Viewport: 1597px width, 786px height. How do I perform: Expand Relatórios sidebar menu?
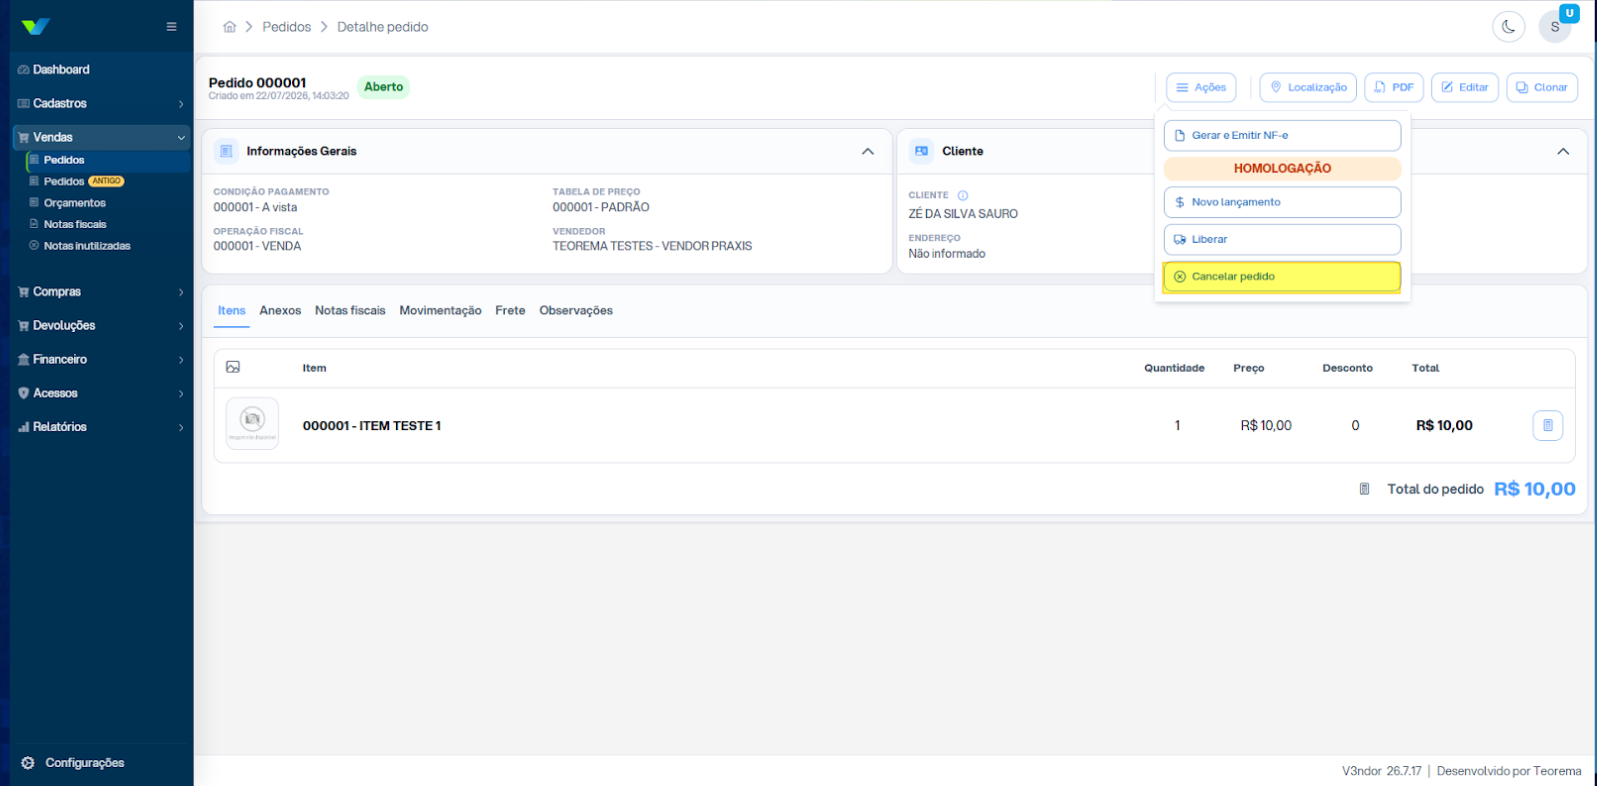pyautogui.click(x=100, y=427)
